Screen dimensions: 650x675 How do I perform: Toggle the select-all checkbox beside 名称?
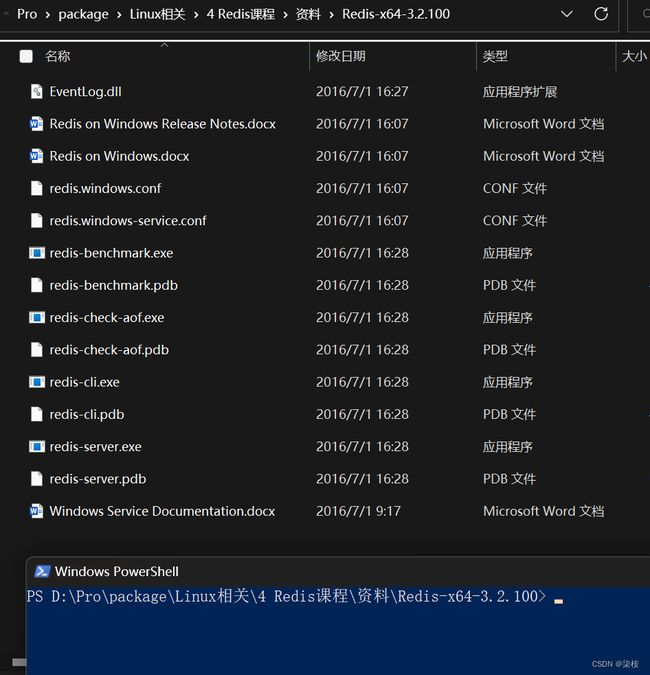(26, 56)
